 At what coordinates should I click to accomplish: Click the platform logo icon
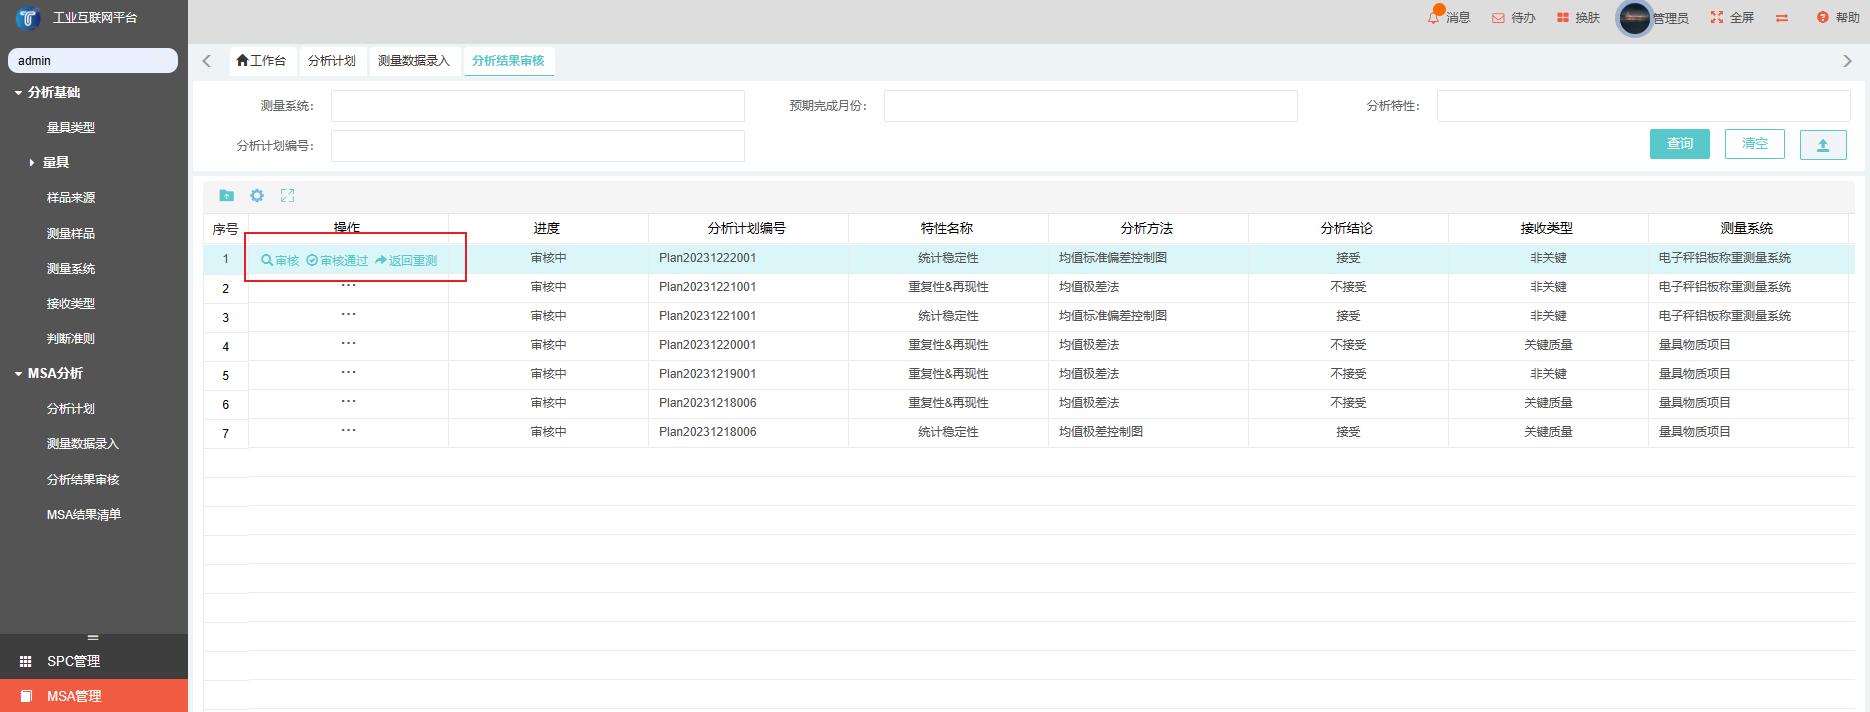point(27,17)
